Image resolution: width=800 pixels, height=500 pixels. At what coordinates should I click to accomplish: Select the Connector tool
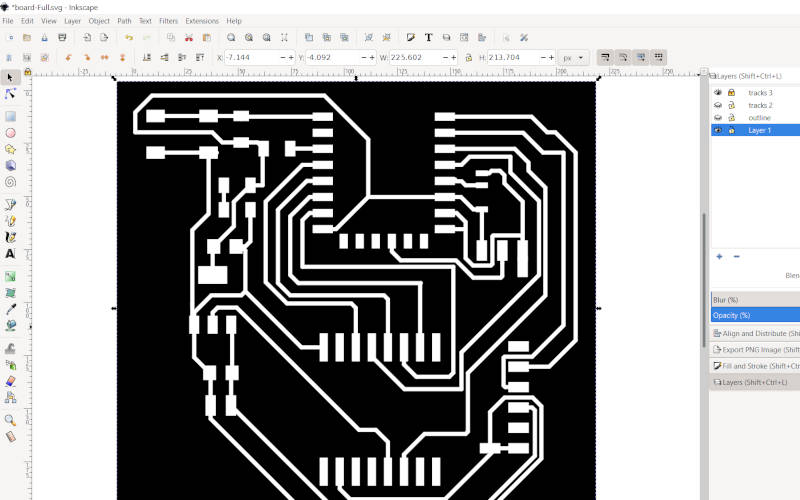coord(10,397)
